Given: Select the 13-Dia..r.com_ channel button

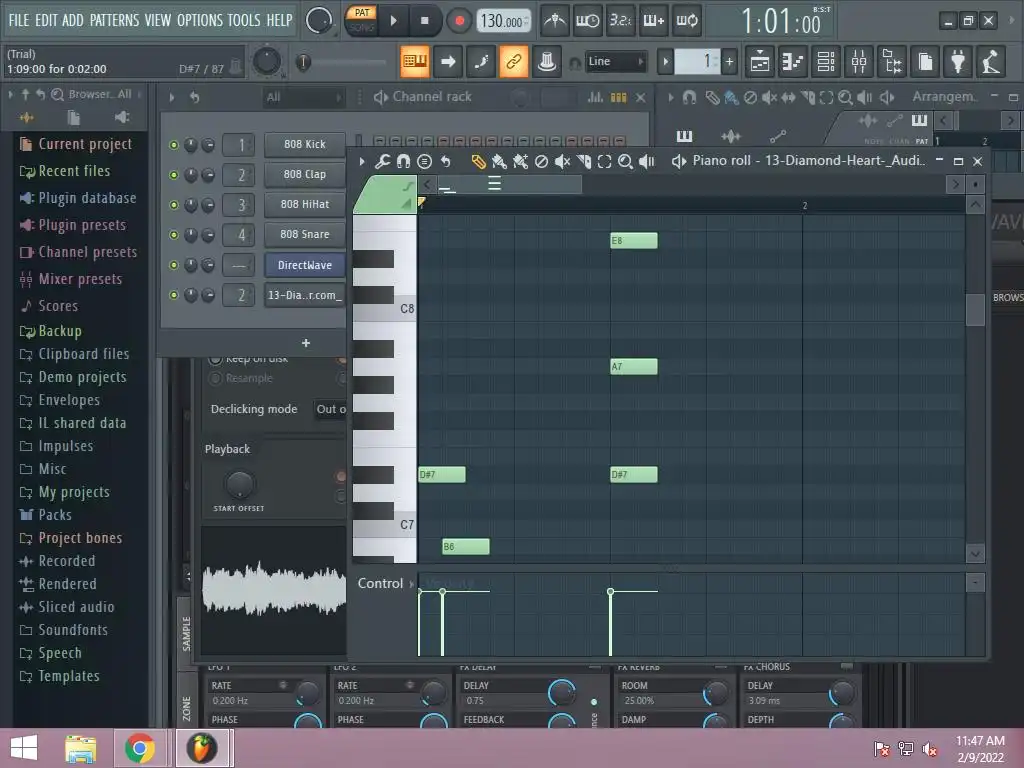Looking at the screenshot, I should click(x=304, y=295).
